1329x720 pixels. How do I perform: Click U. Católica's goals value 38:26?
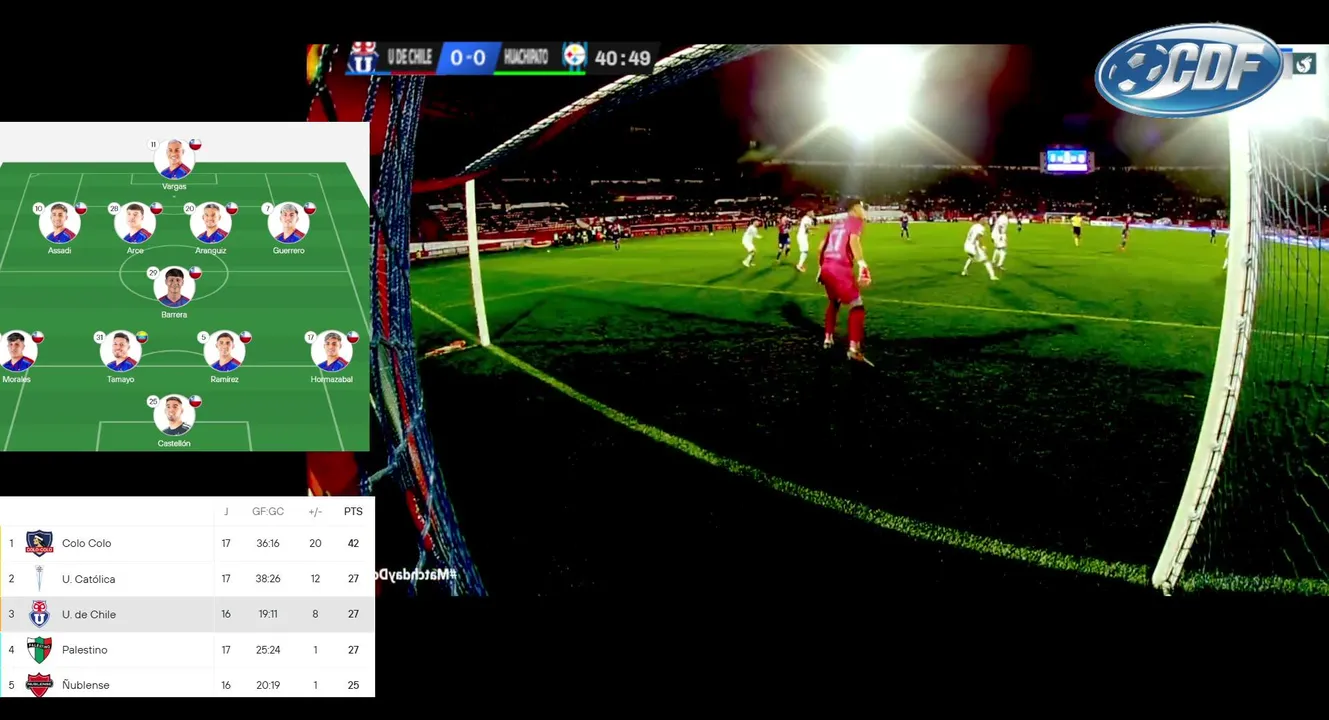point(268,579)
